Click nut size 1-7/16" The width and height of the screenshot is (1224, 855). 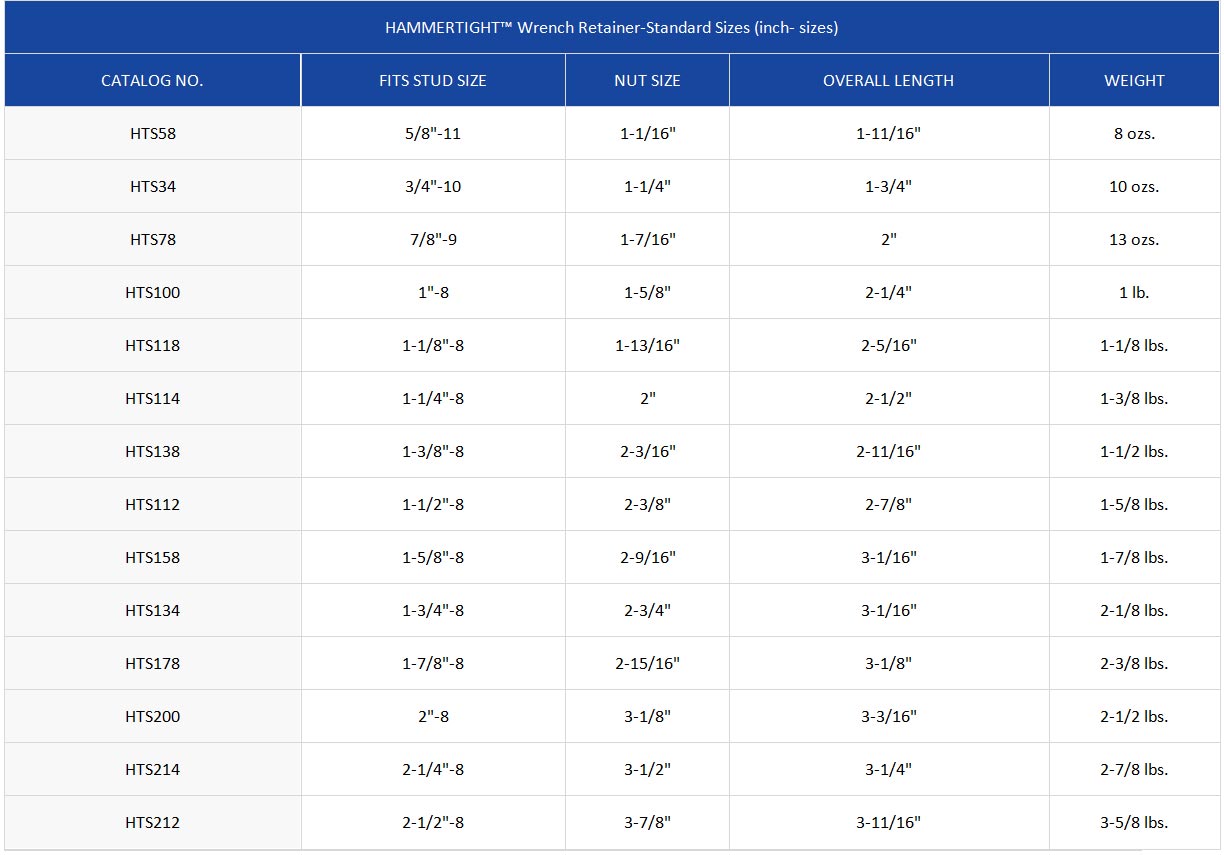tap(648, 240)
